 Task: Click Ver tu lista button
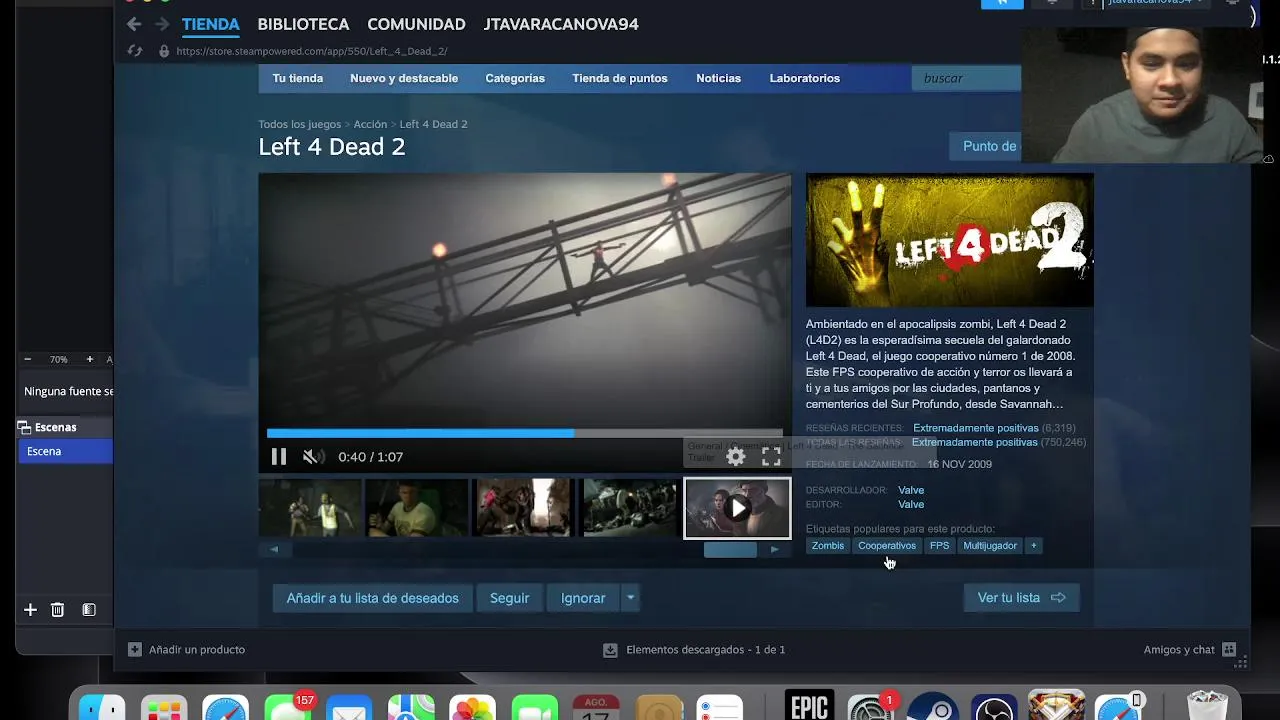pyautogui.click(x=1022, y=598)
